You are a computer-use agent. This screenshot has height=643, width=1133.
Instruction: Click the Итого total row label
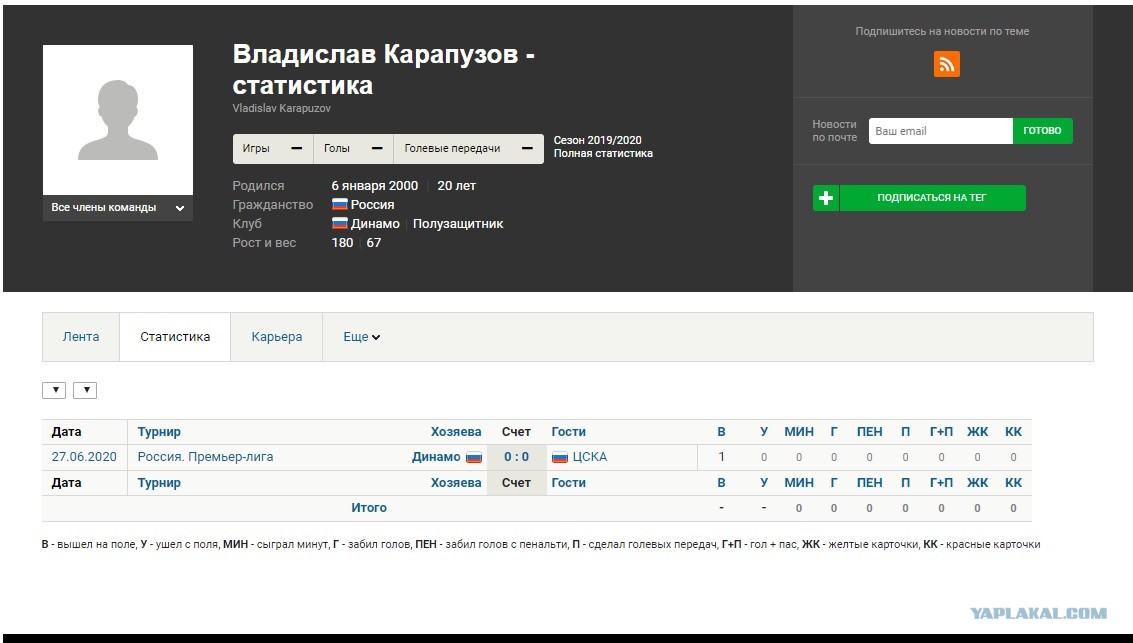click(369, 508)
